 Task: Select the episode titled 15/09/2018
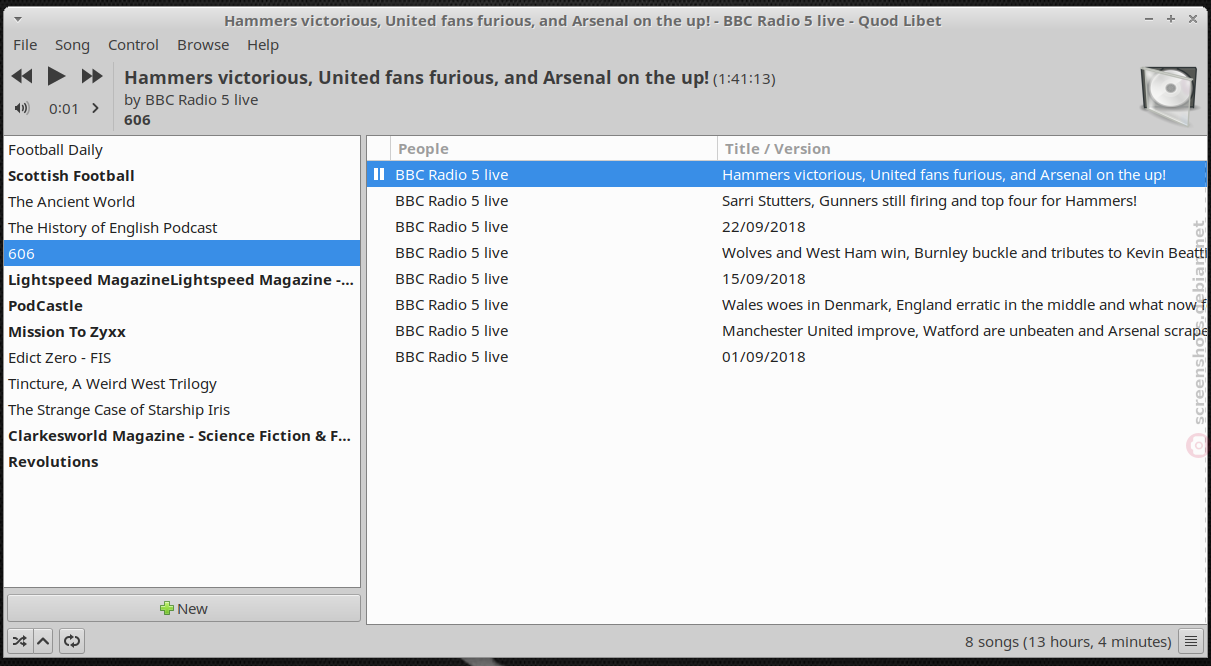tap(787, 279)
